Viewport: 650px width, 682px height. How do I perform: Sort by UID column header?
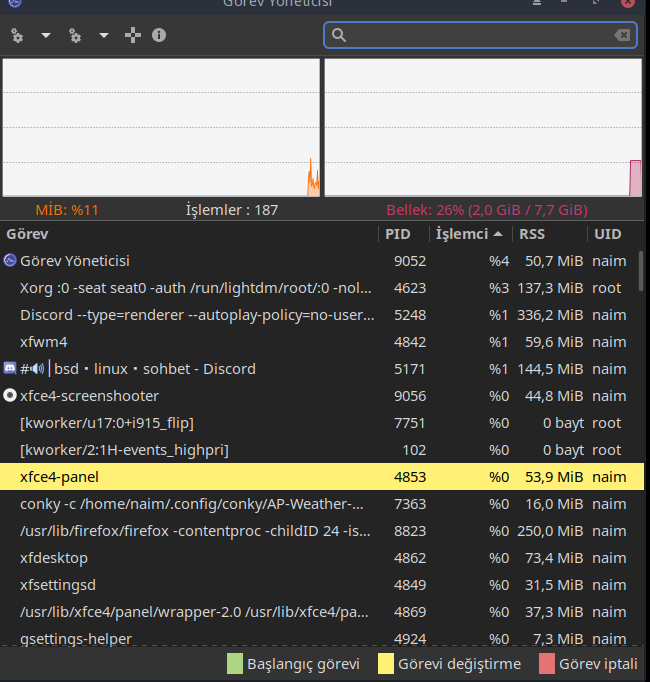(607, 234)
